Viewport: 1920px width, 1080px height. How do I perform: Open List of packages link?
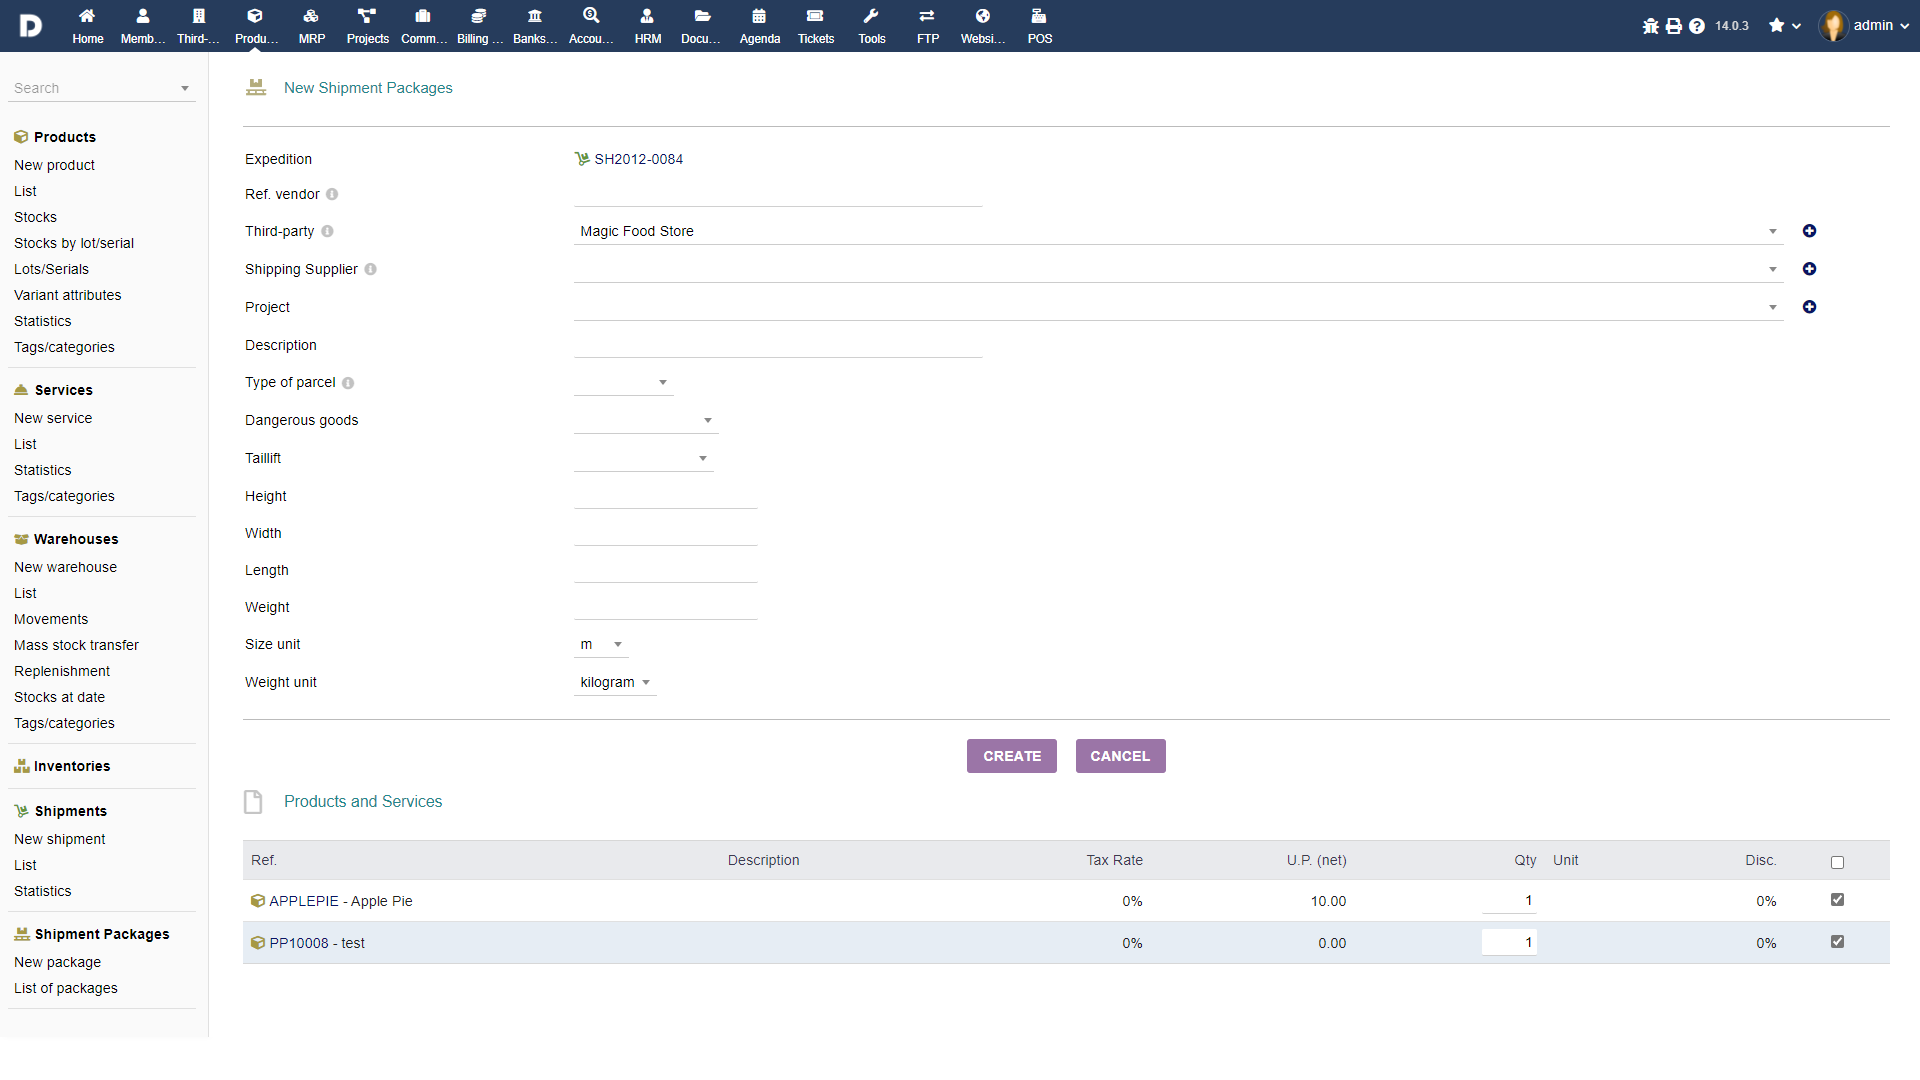(x=66, y=988)
